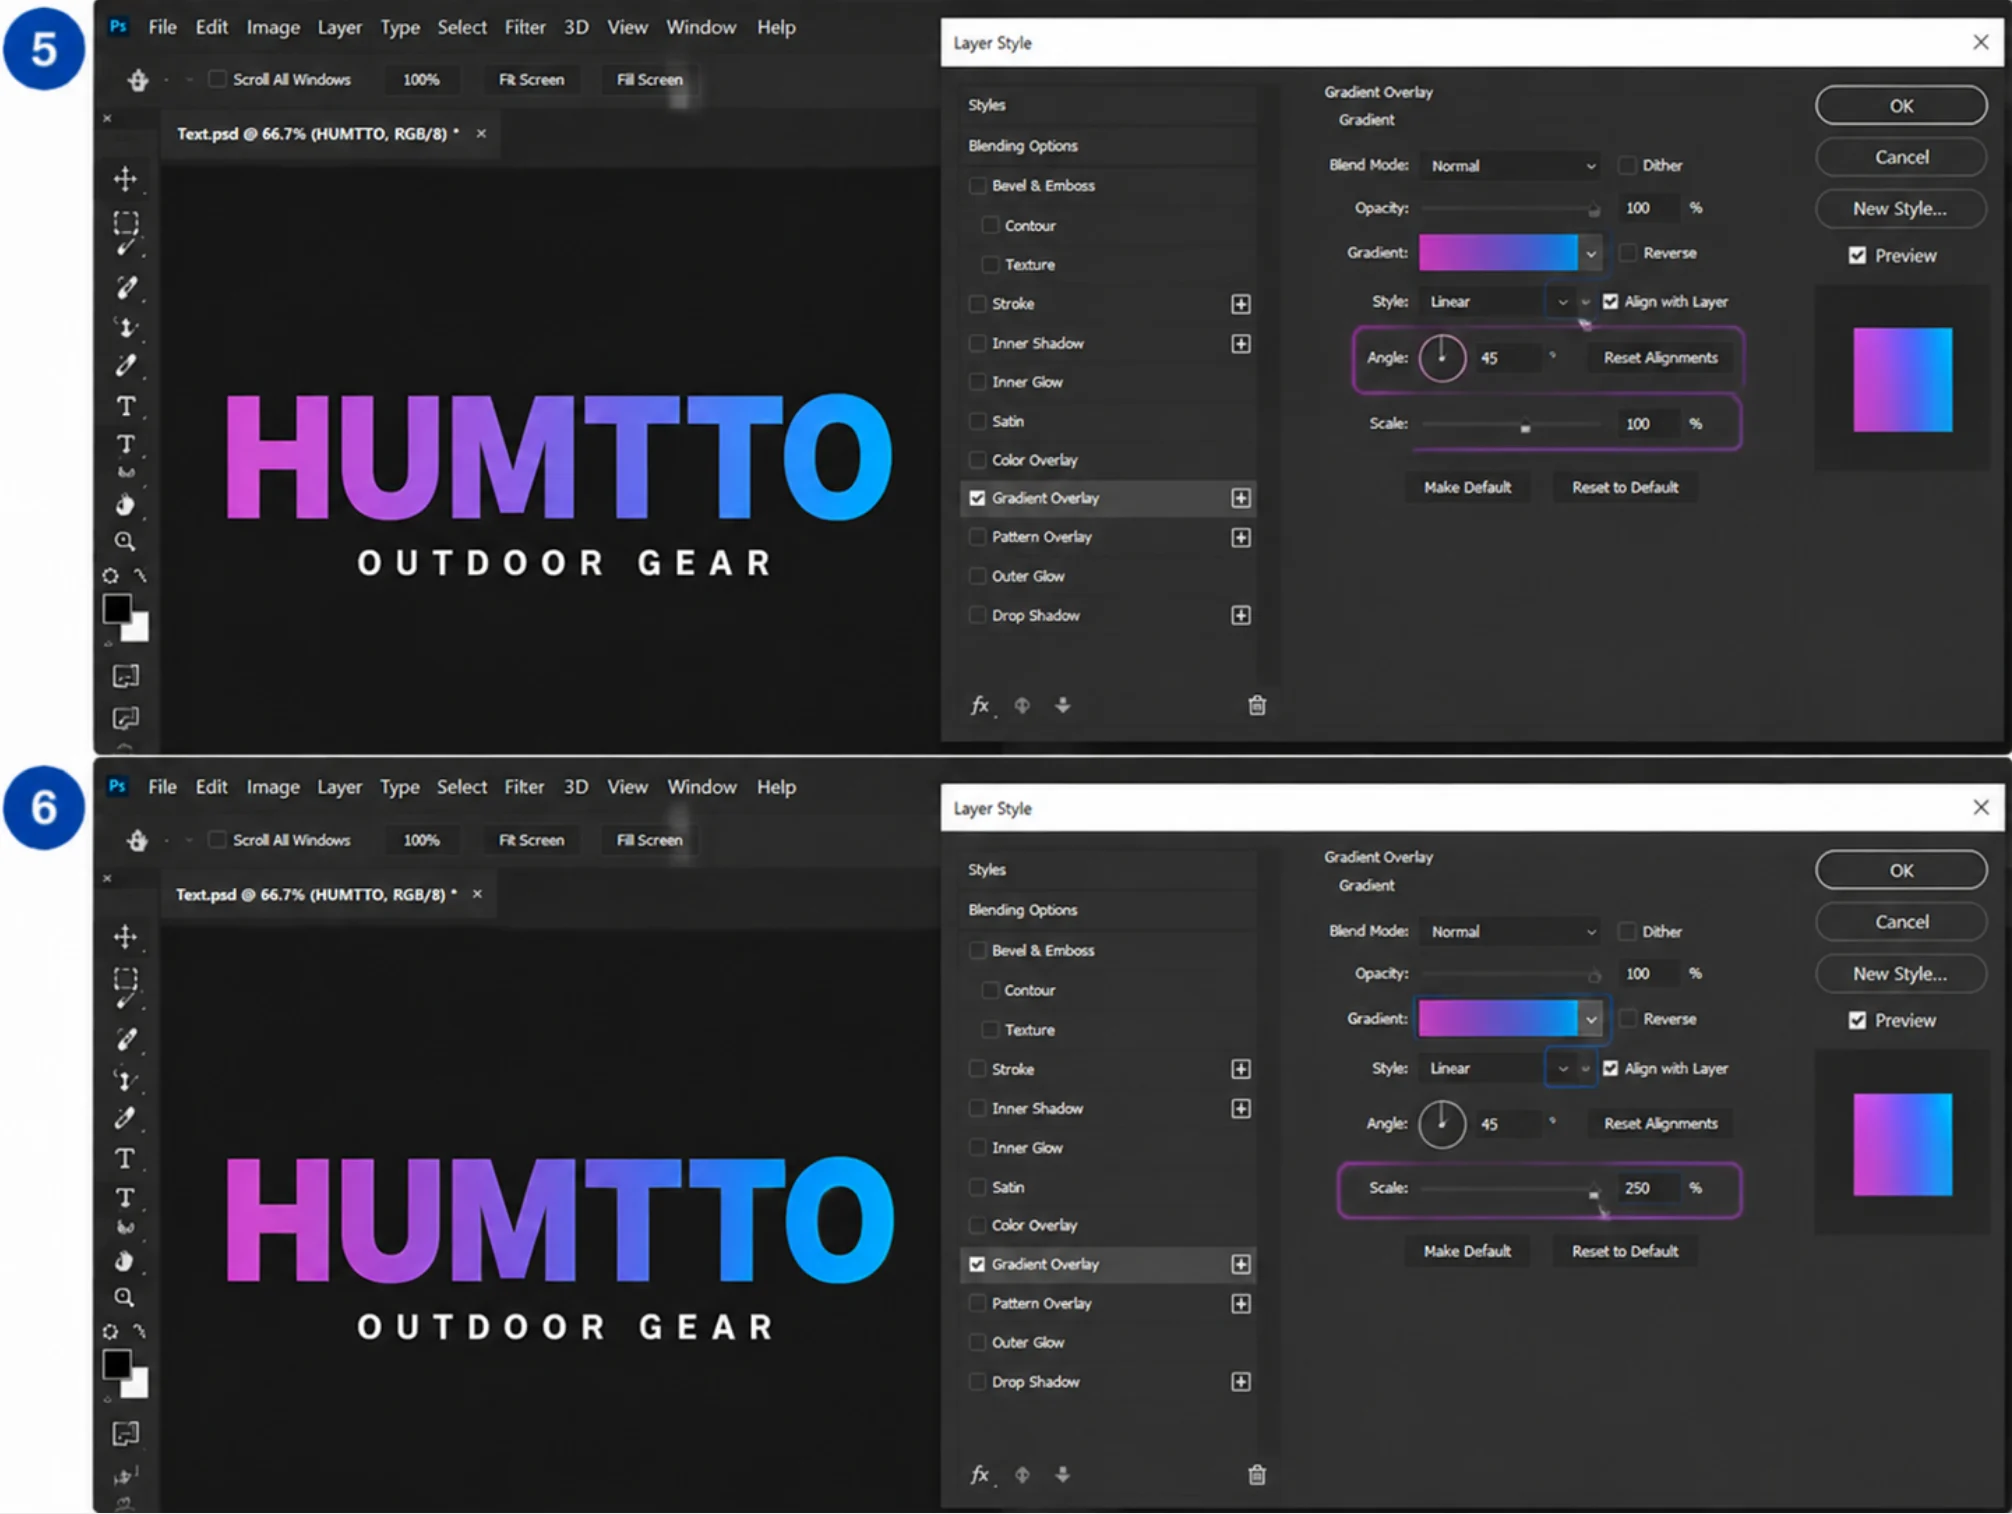Open Window menu in lower Photoshop window
This screenshot has width=2012, height=1514.
tap(702, 787)
